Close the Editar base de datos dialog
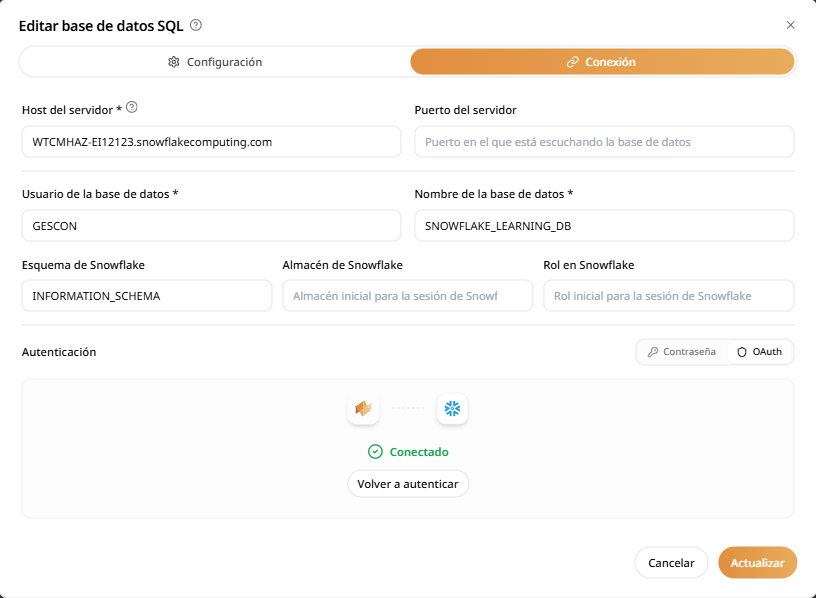 coord(790,25)
